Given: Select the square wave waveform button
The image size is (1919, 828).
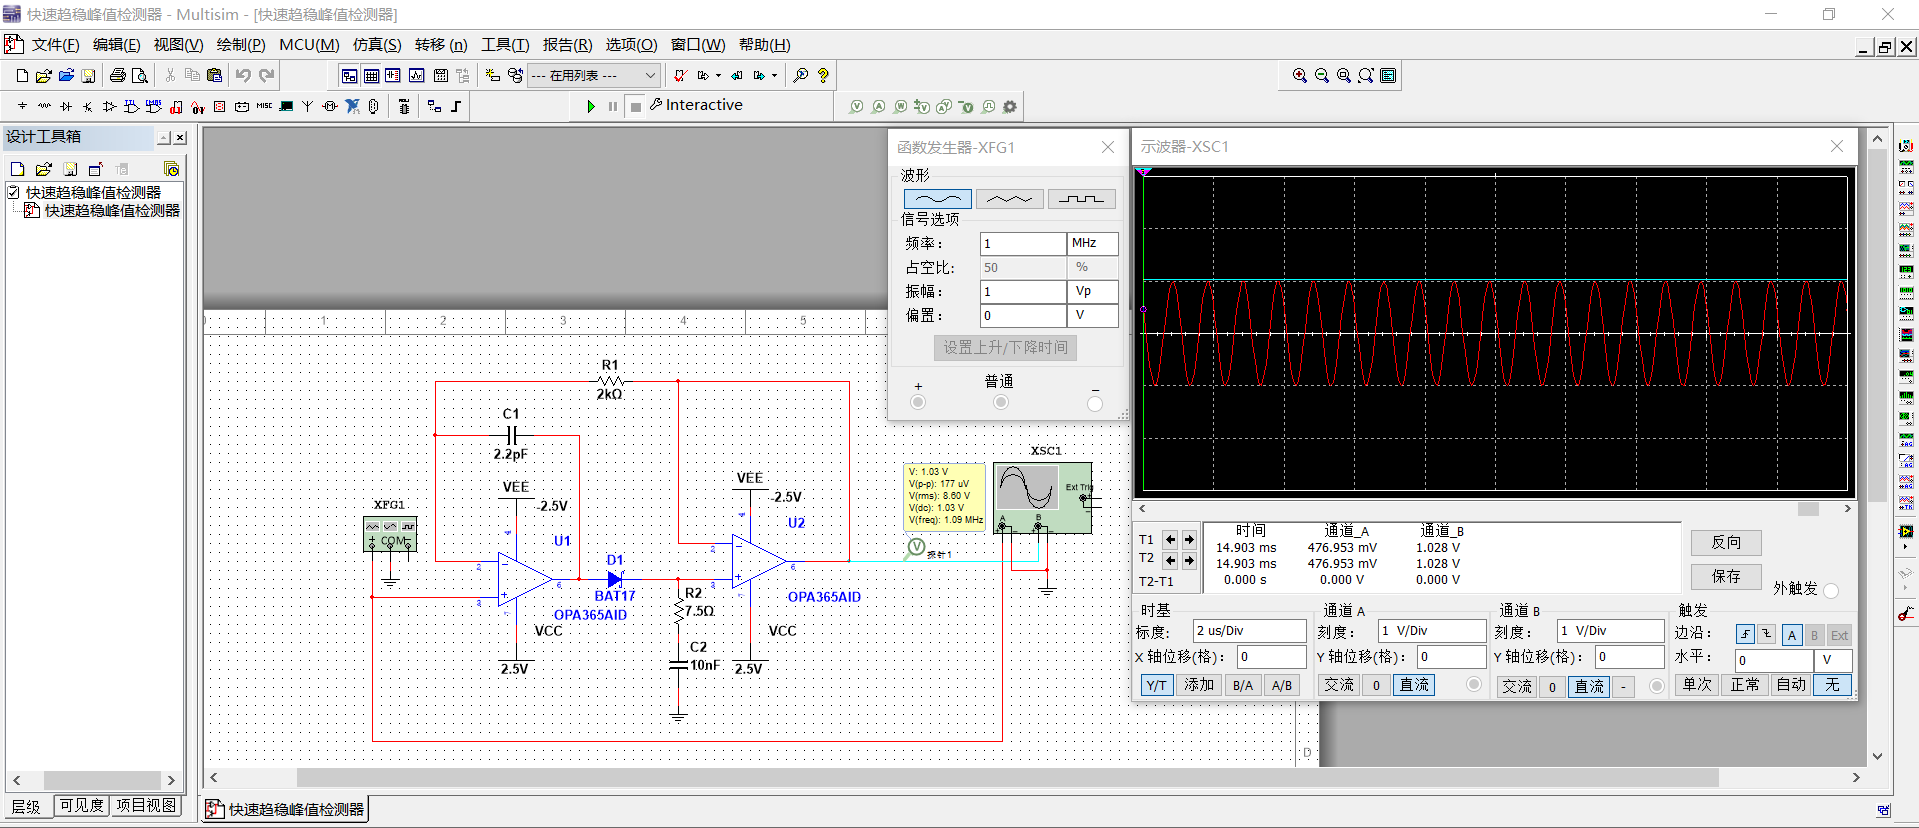Looking at the screenshot, I should pyautogui.click(x=1081, y=199).
